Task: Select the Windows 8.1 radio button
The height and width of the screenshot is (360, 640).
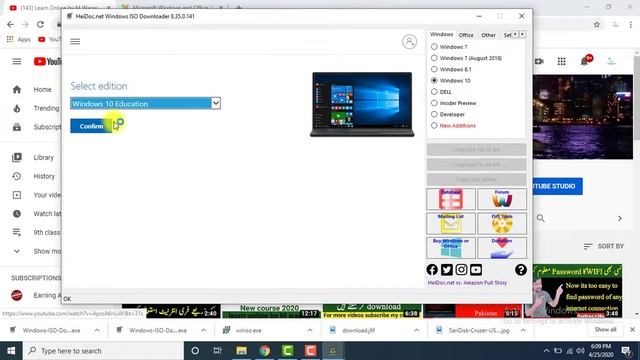Action: [434, 69]
